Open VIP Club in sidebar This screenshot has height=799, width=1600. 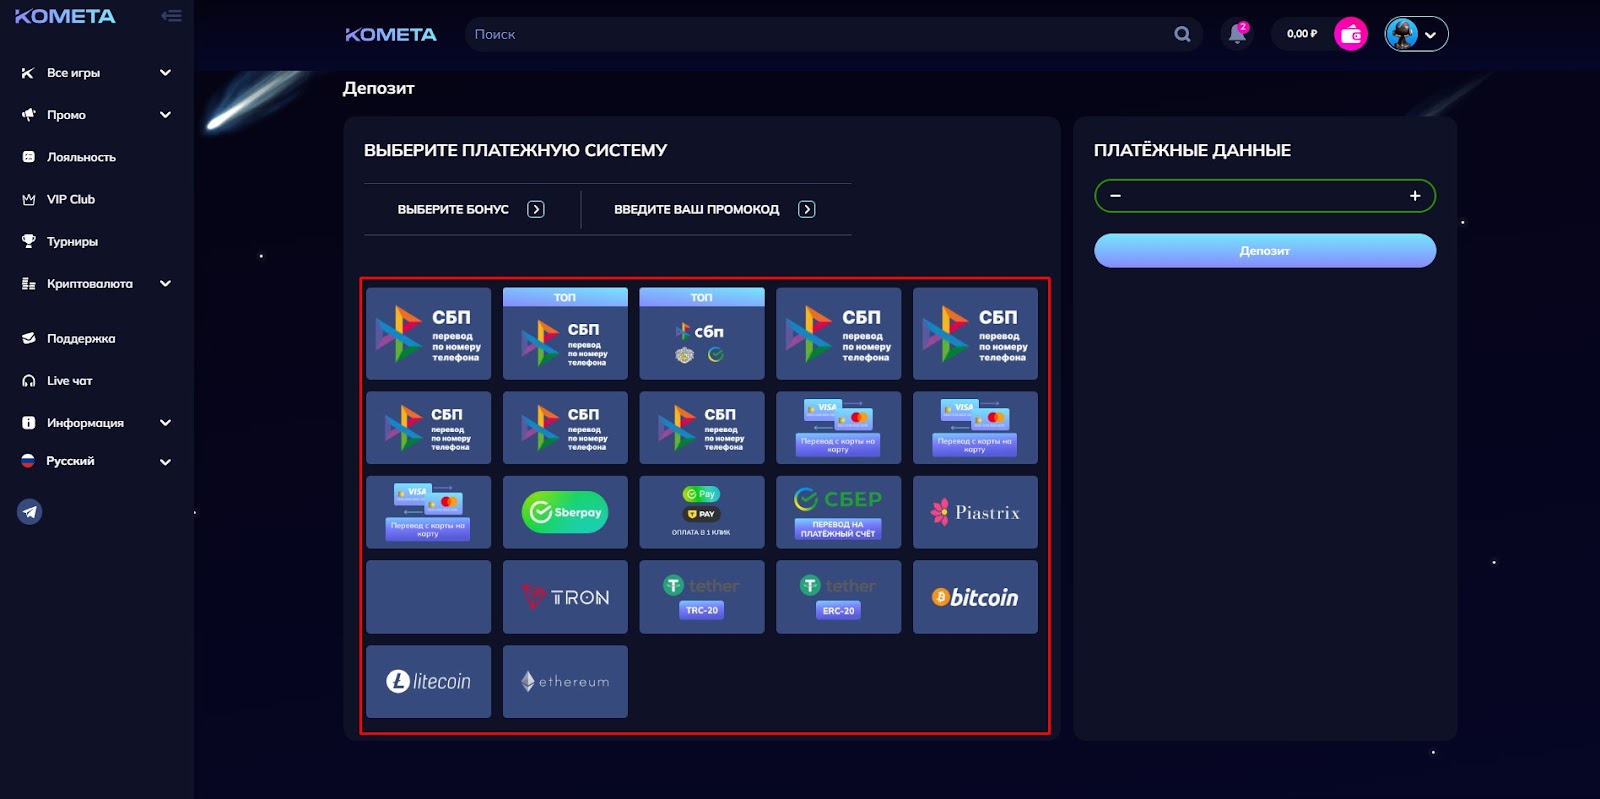pos(71,199)
